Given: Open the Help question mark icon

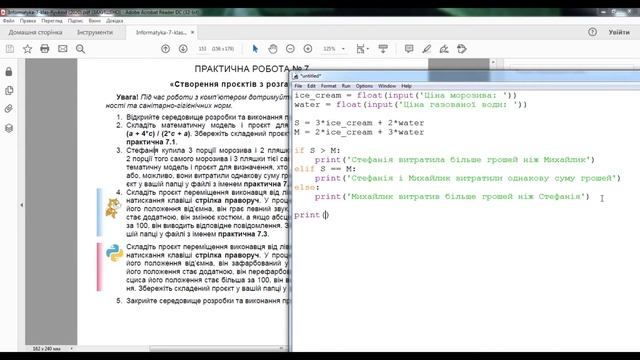Looking at the screenshot, I should 592,32.
